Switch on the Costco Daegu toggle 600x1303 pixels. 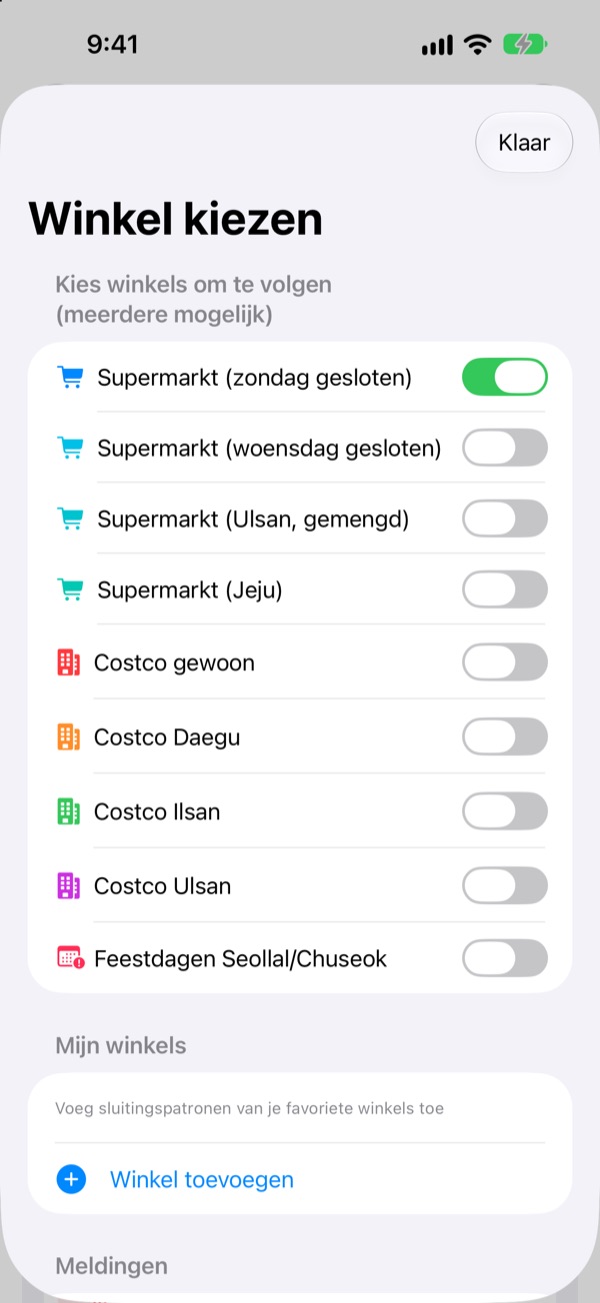pyautogui.click(x=505, y=737)
